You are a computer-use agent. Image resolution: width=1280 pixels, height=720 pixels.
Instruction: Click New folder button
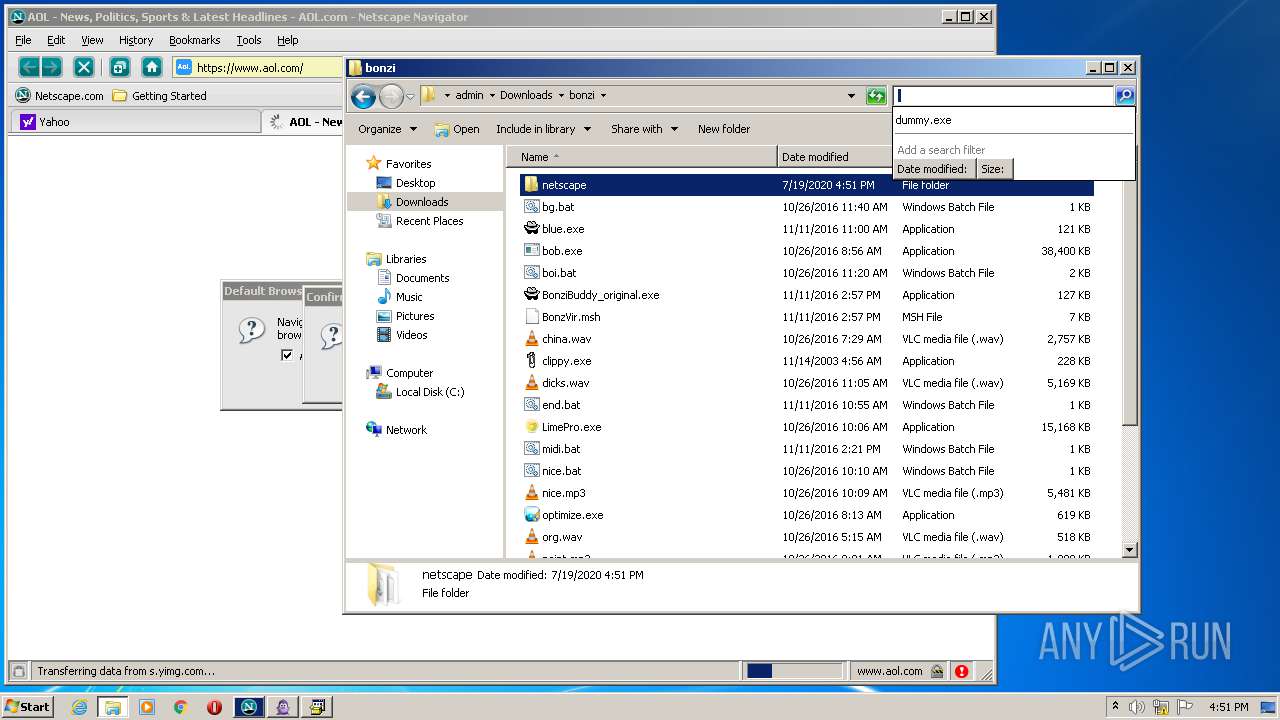coord(724,129)
